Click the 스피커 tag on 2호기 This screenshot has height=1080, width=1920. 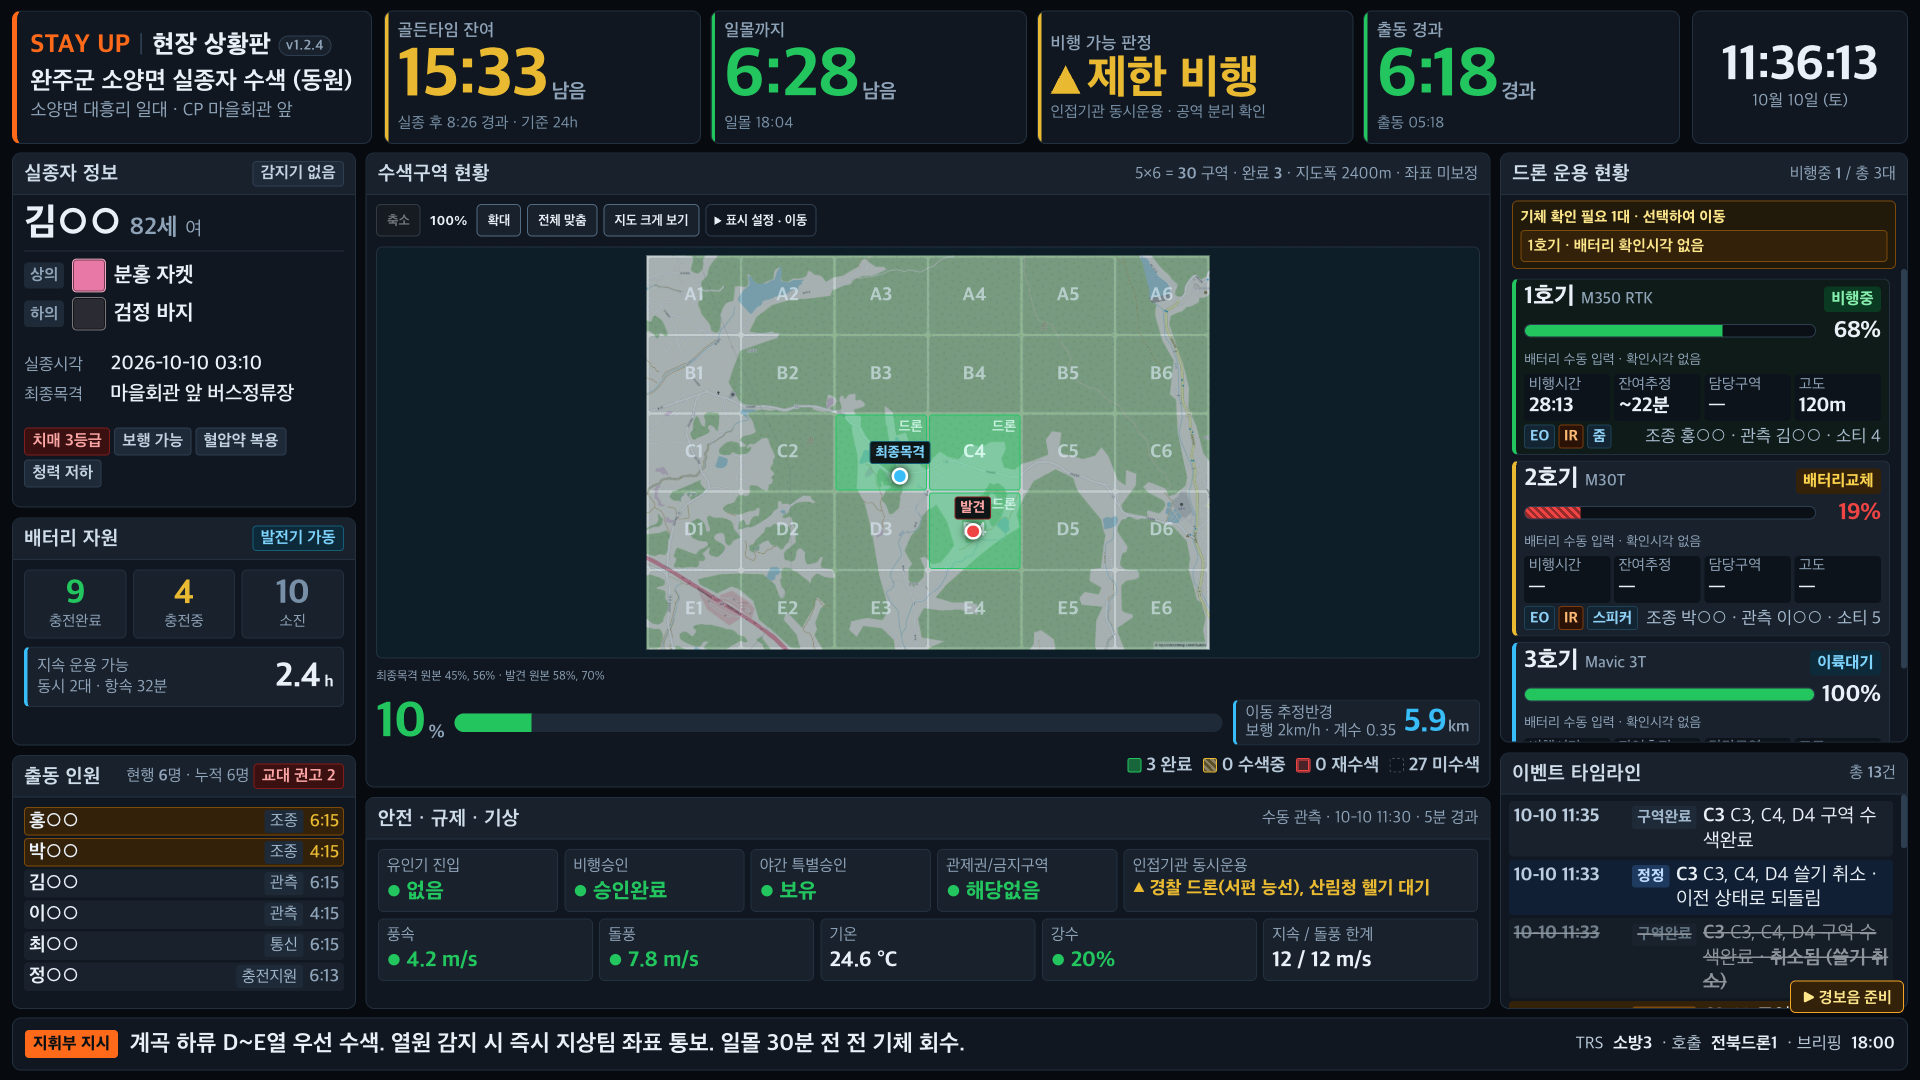click(x=1612, y=618)
